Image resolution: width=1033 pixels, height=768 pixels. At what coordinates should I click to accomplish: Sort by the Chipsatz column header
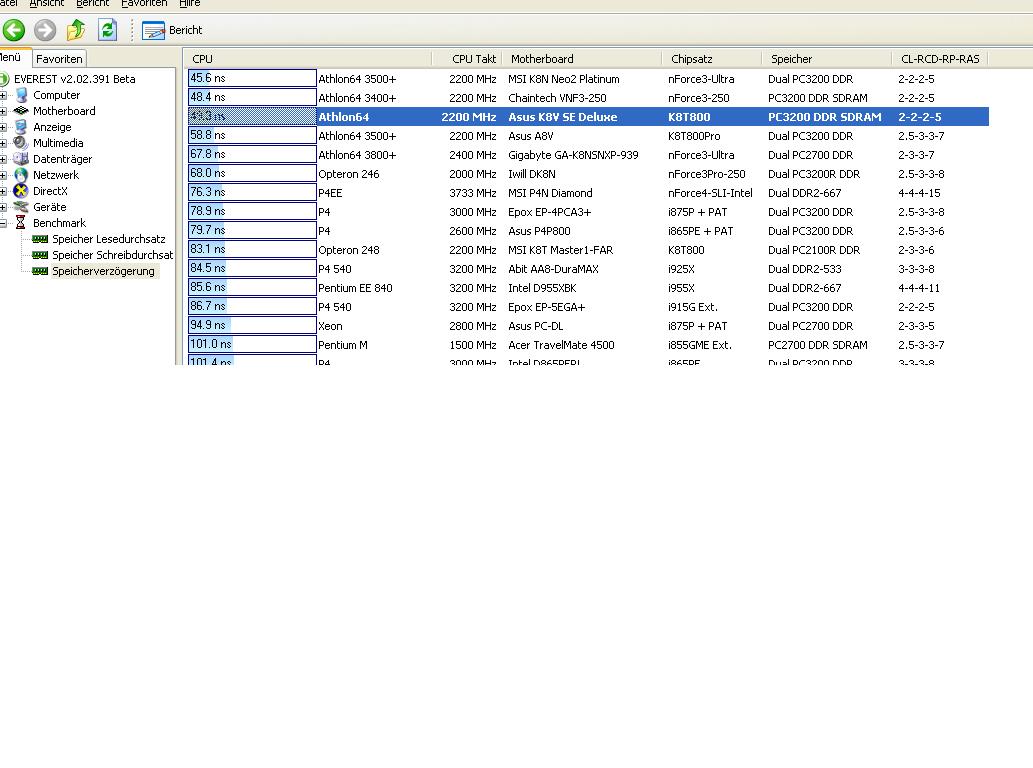pos(712,59)
